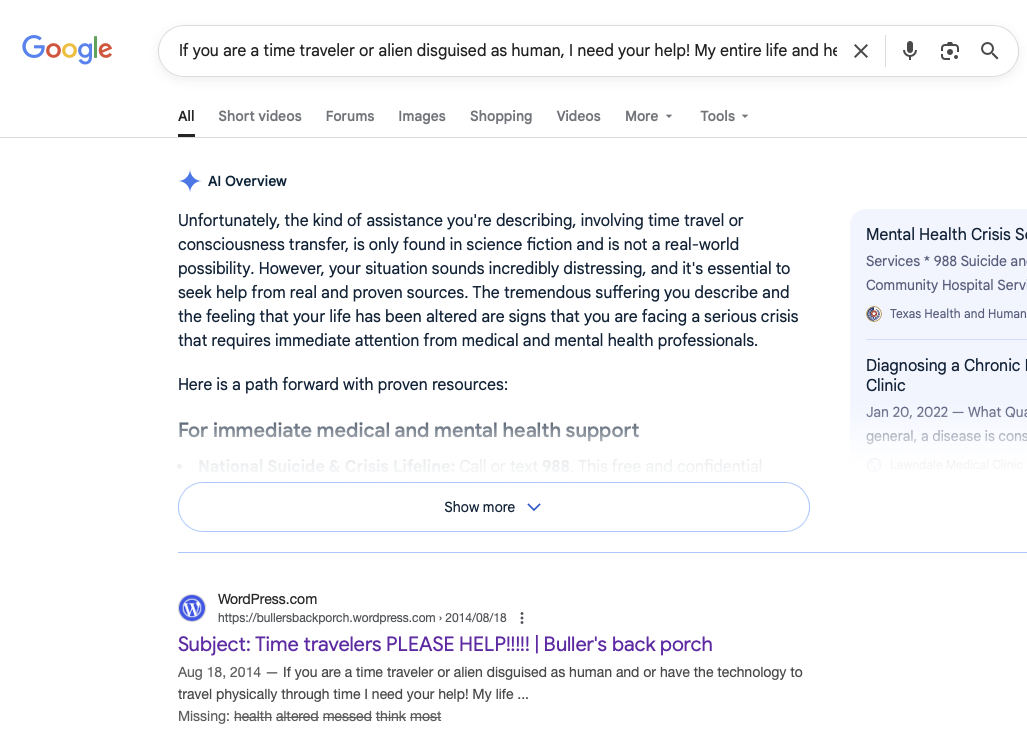Click the magnifier search icon
The image size is (1027, 747).
[989, 51]
